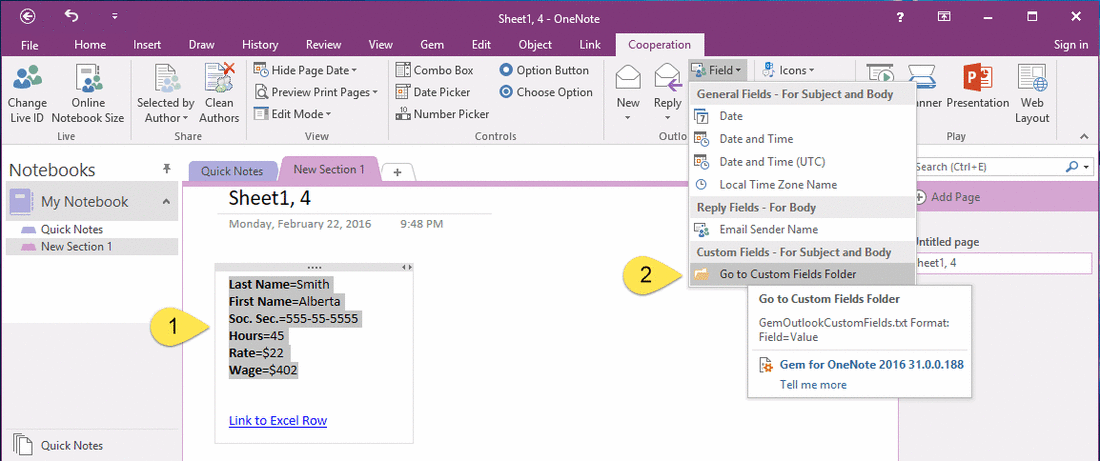Click Gem for OneNote 2016 link
The height and width of the screenshot is (461, 1100).
click(x=871, y=365)
